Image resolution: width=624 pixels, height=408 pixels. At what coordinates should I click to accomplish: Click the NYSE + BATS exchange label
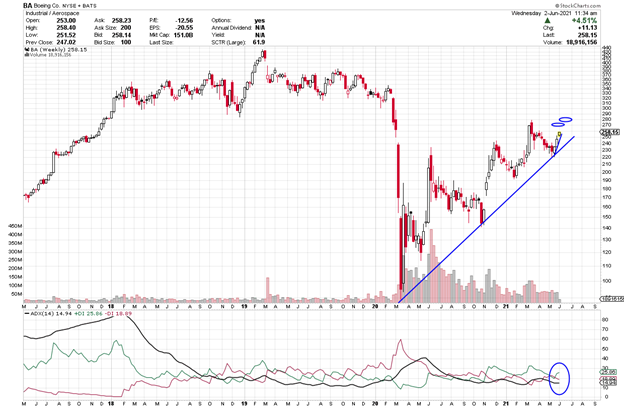pyautogui.click(x=79, y=6)
